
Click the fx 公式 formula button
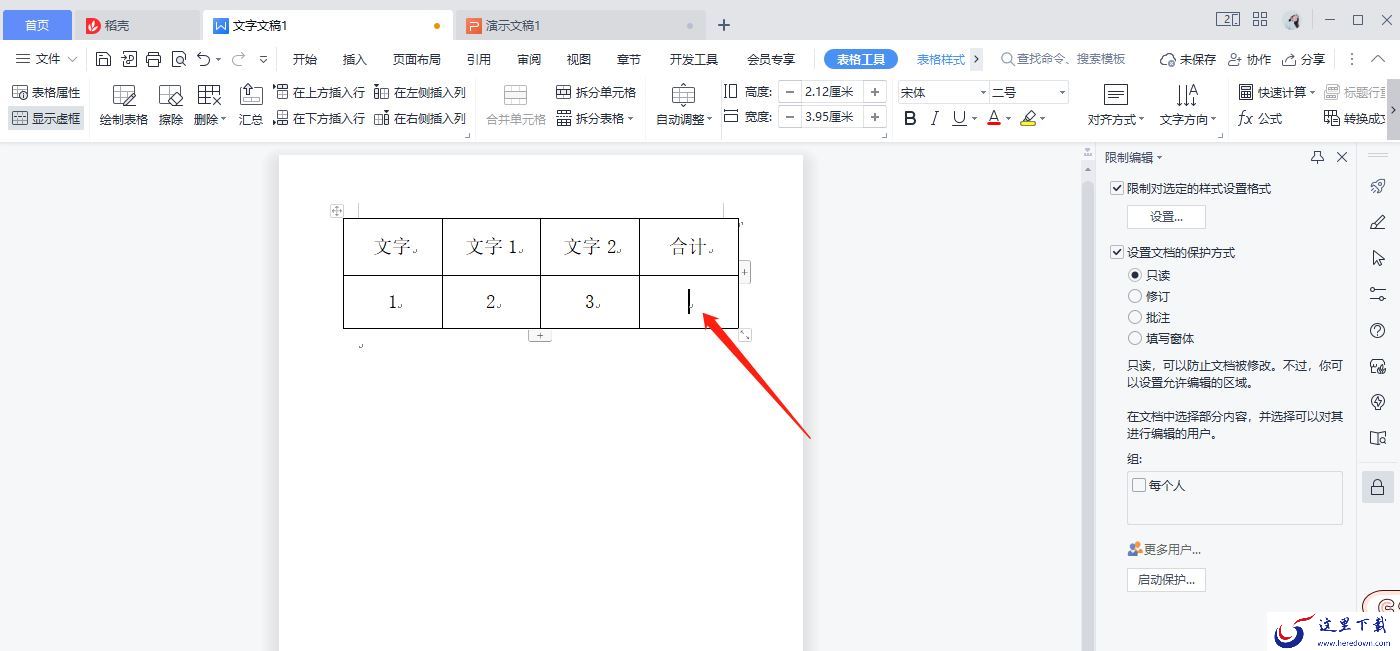1260,118
